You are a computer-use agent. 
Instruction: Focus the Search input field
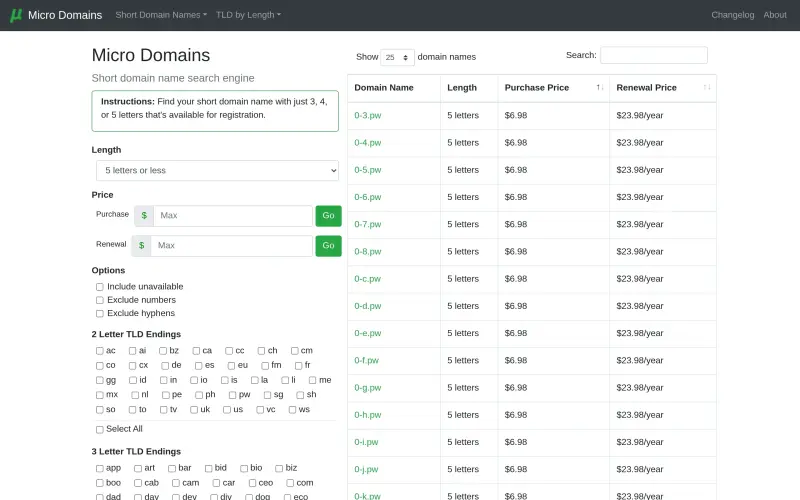[654, 55]
